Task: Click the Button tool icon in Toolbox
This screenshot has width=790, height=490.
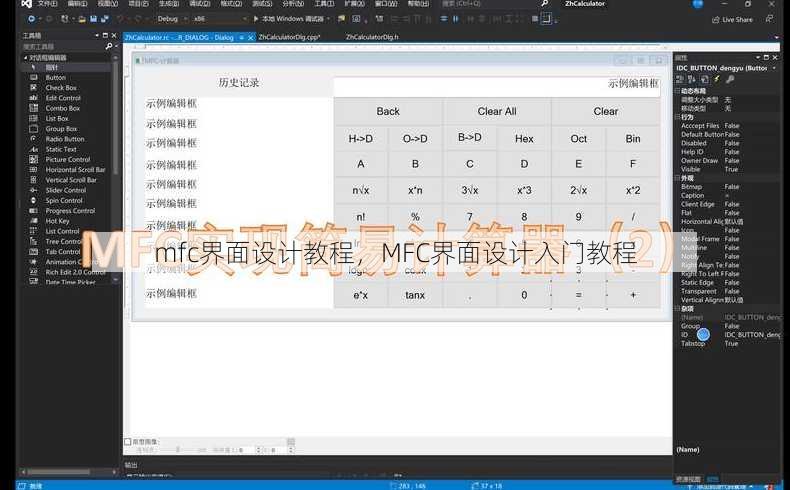Action: [34, 78]
